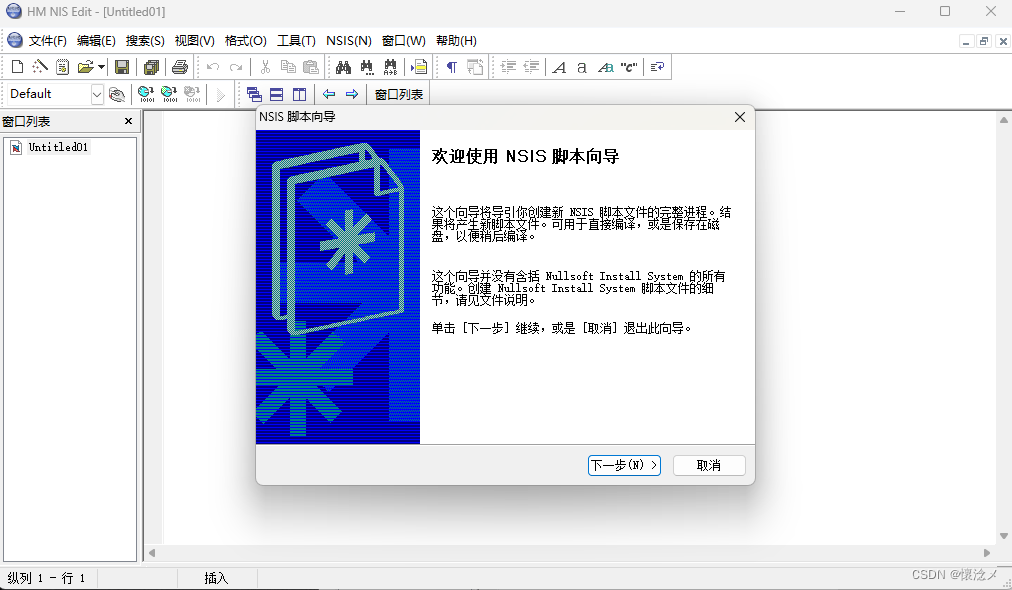Viewport: 1012px width, 590px height.
Task: Click 取消 to exit the wizard
Action: point(709,465)
